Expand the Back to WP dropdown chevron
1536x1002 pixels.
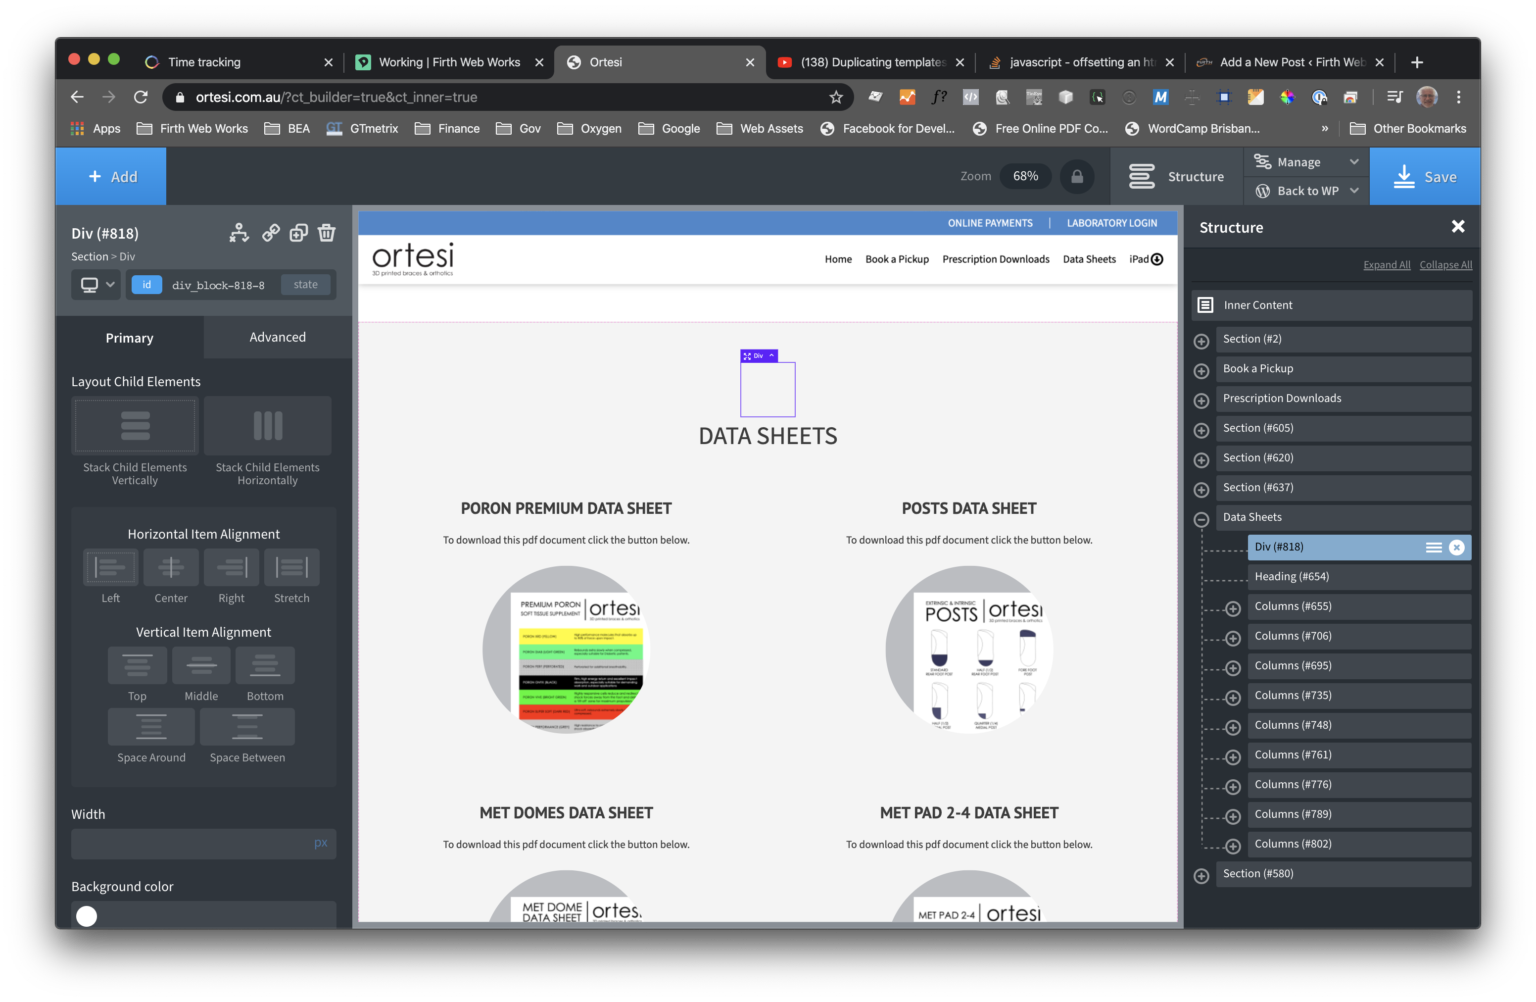coord(1355,190)
